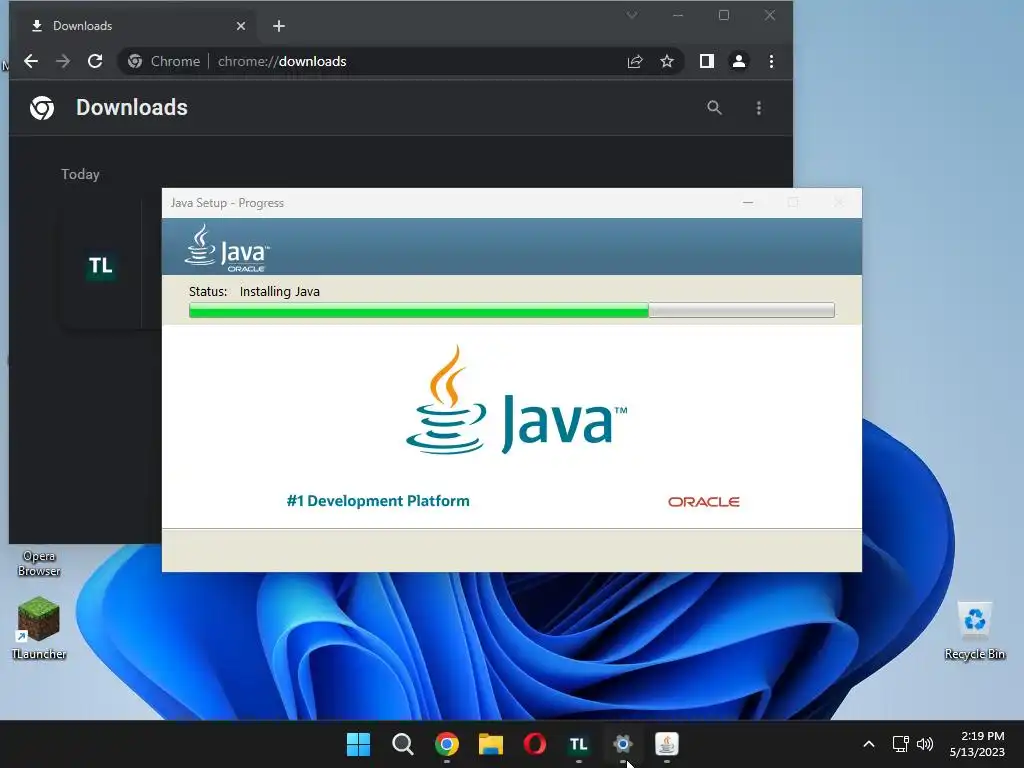Open File Explorer from taskbar
The height and width of the screenshot is (768, 1024).
tap(490, 744)
